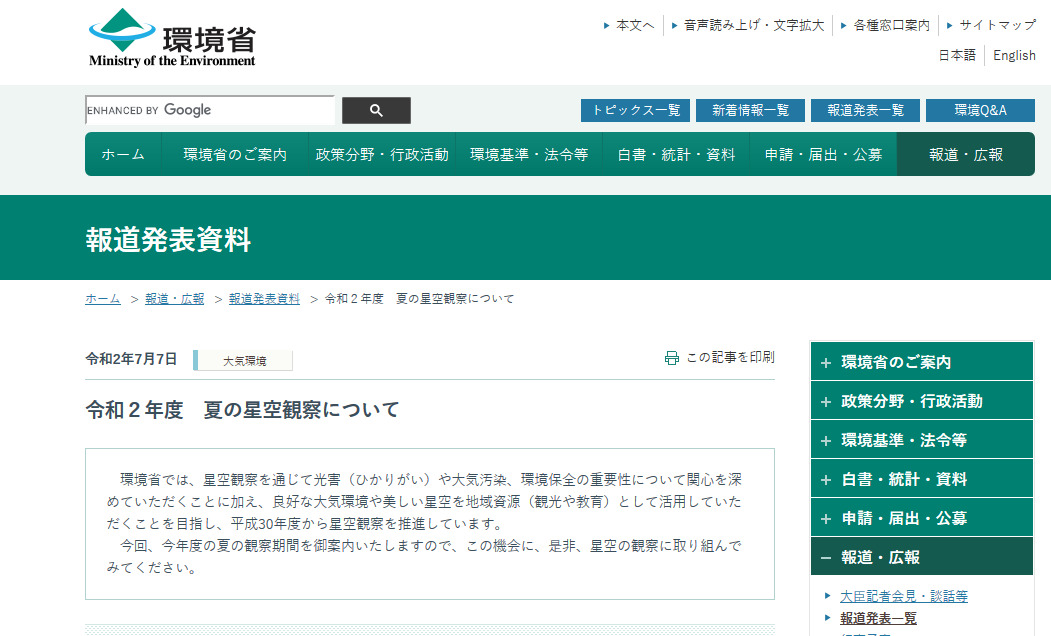Click the printer icon to print article

[672, 358]
